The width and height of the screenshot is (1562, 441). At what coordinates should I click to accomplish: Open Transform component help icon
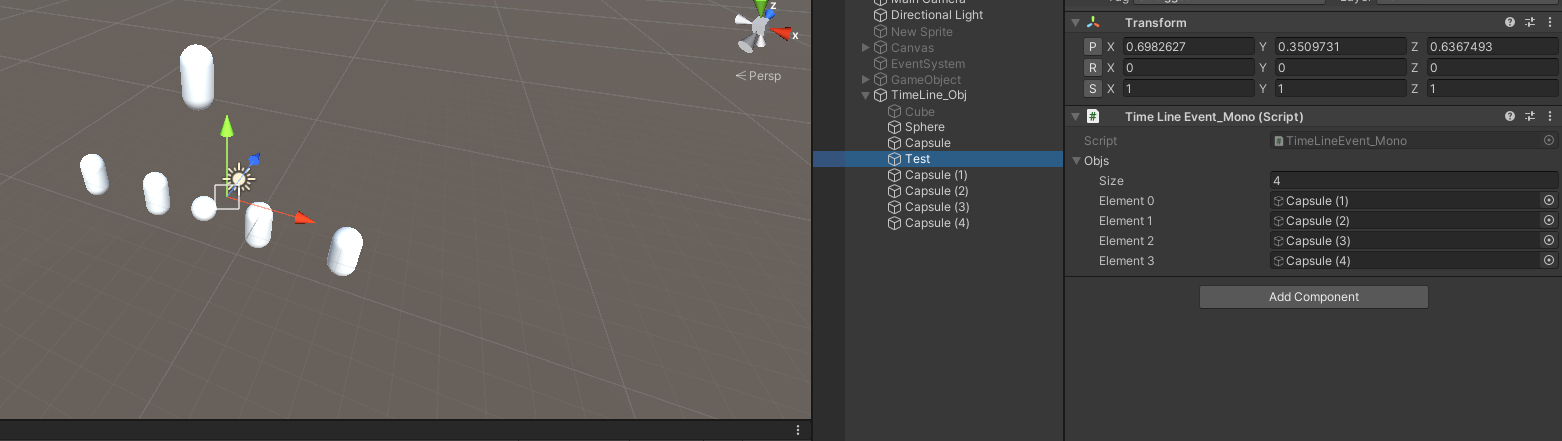click(x=1510, y=22)
